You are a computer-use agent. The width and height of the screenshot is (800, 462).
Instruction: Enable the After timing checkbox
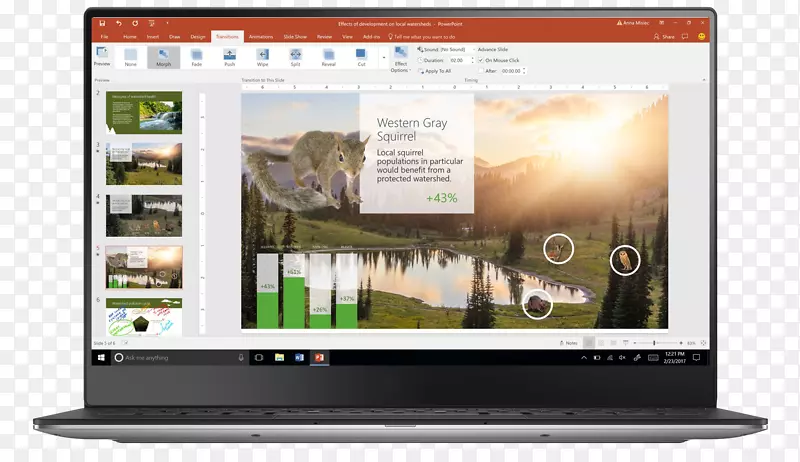pos(481,71)
